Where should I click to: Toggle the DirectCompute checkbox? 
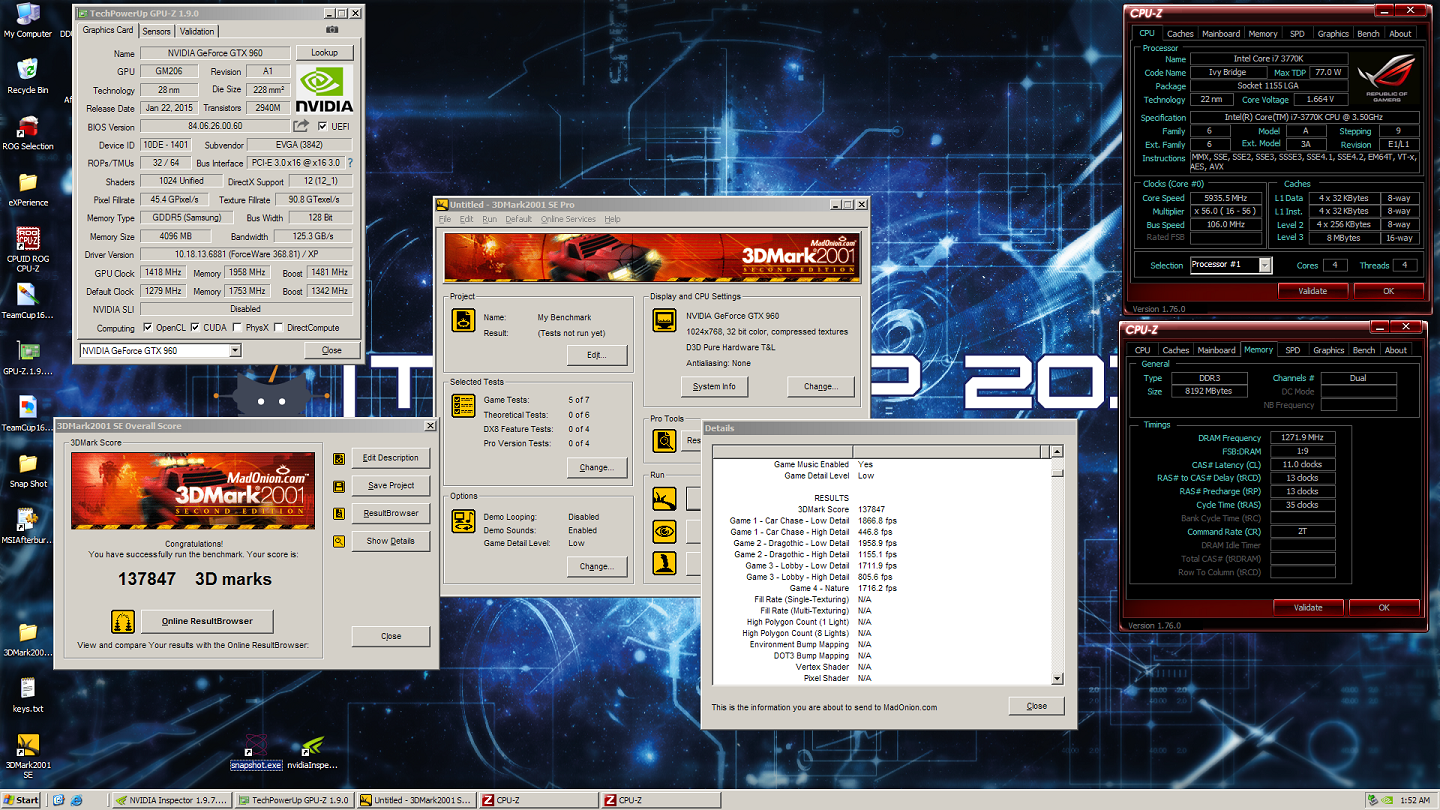click(279, 327)
